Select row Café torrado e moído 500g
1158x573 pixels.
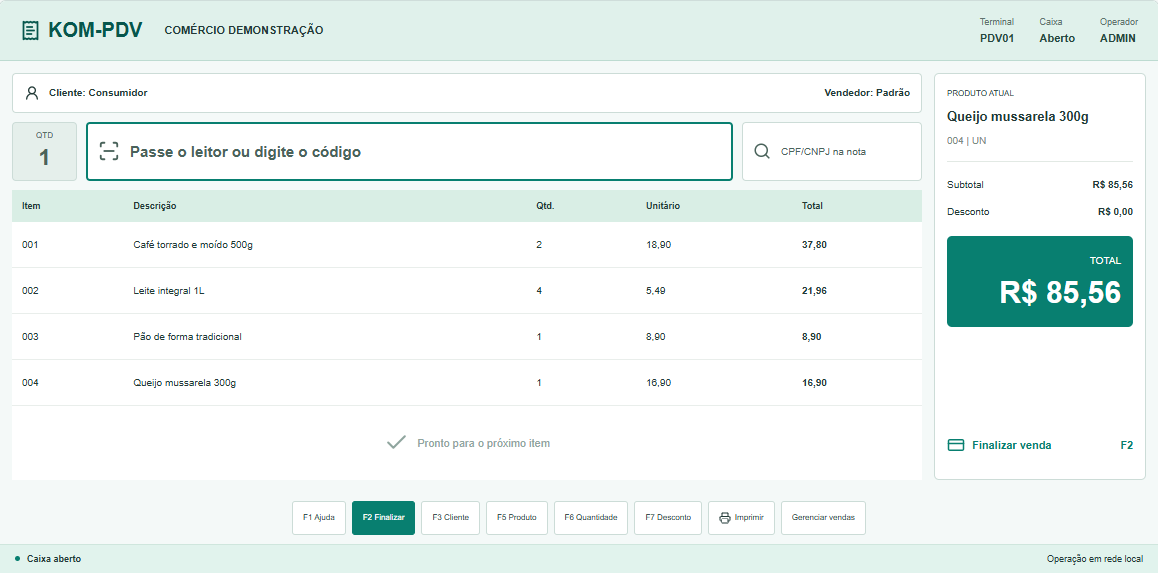pos(467,244)
